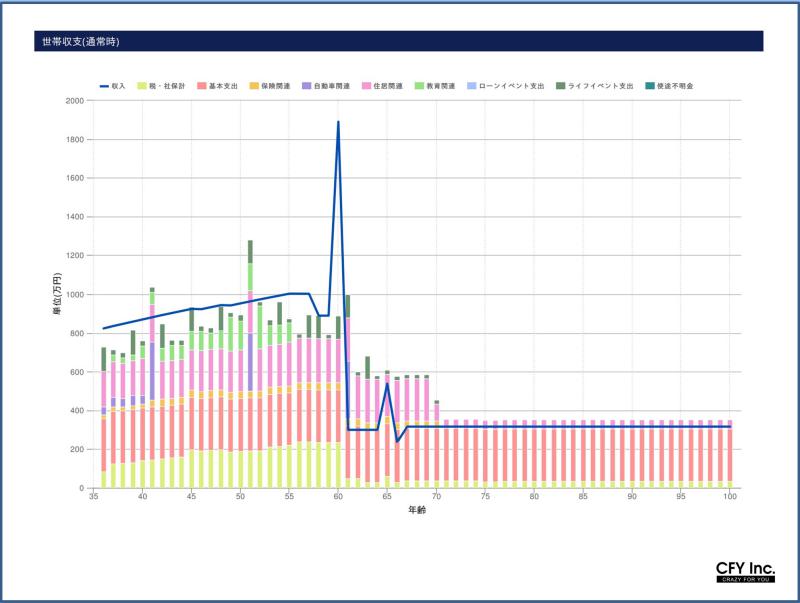Click the income line dip at age 66
Image resolution: width=800 pixels, height=603 pixels.
coord(397,441)
